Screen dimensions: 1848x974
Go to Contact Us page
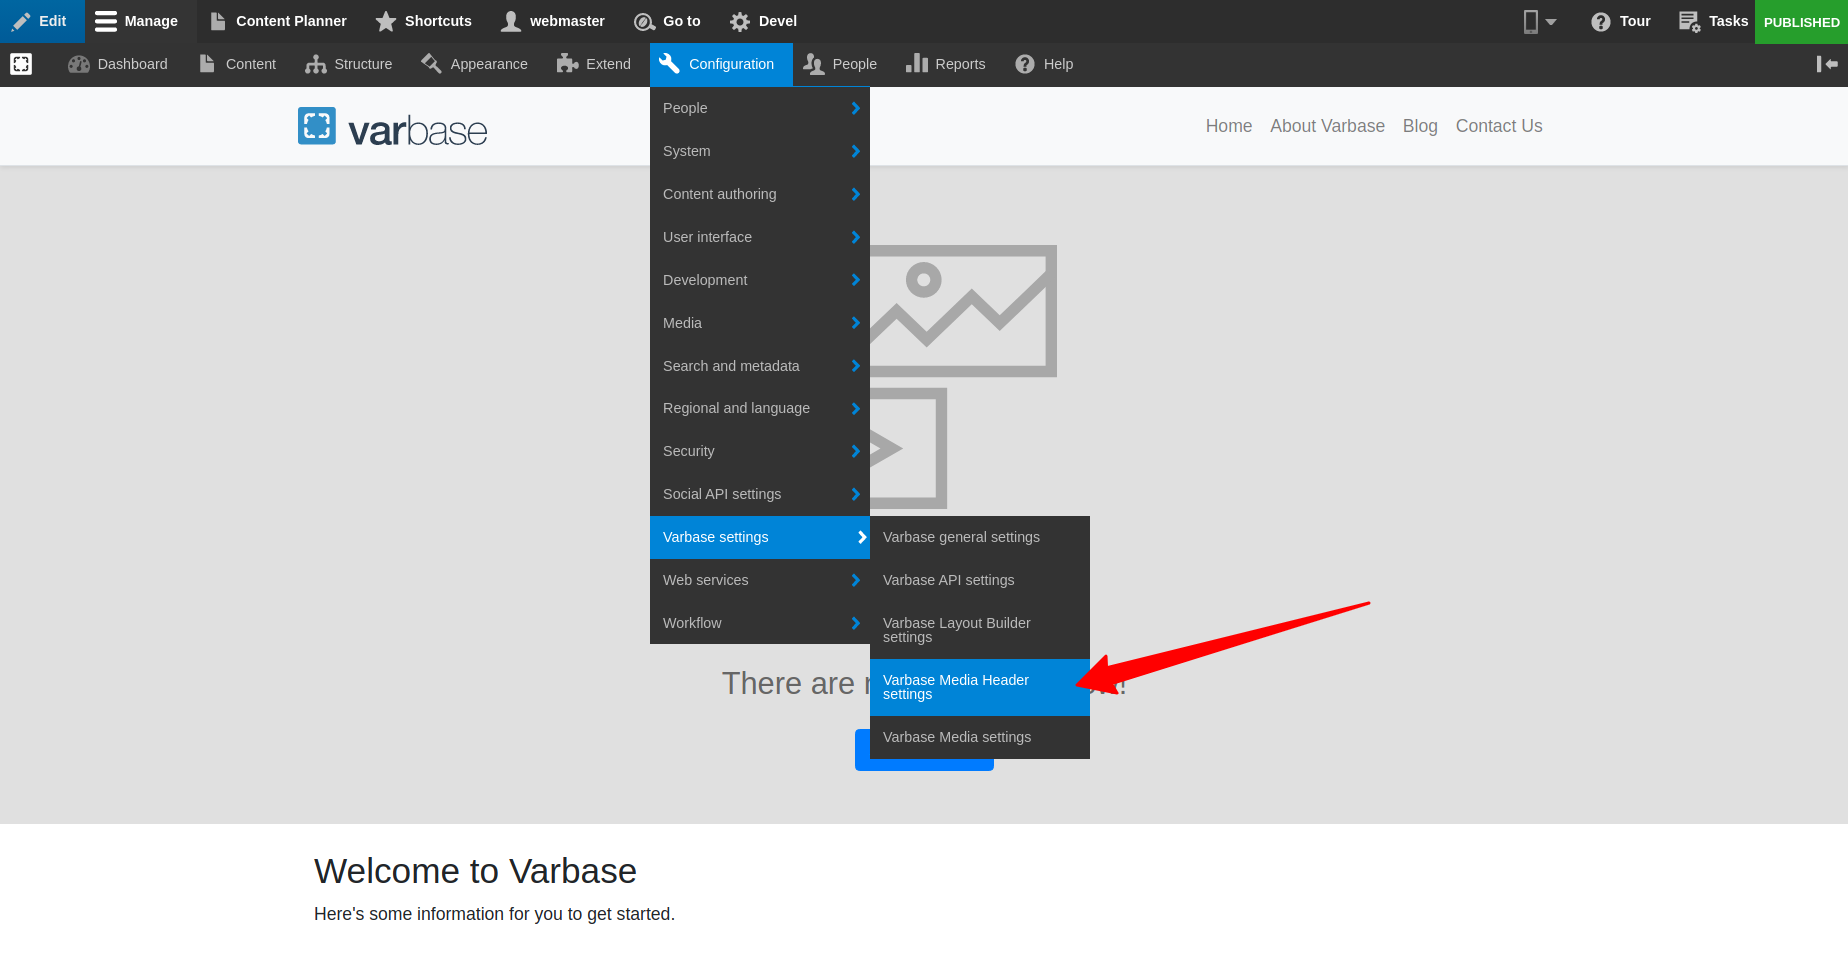pyautogui.click(x=1498, y=126)
